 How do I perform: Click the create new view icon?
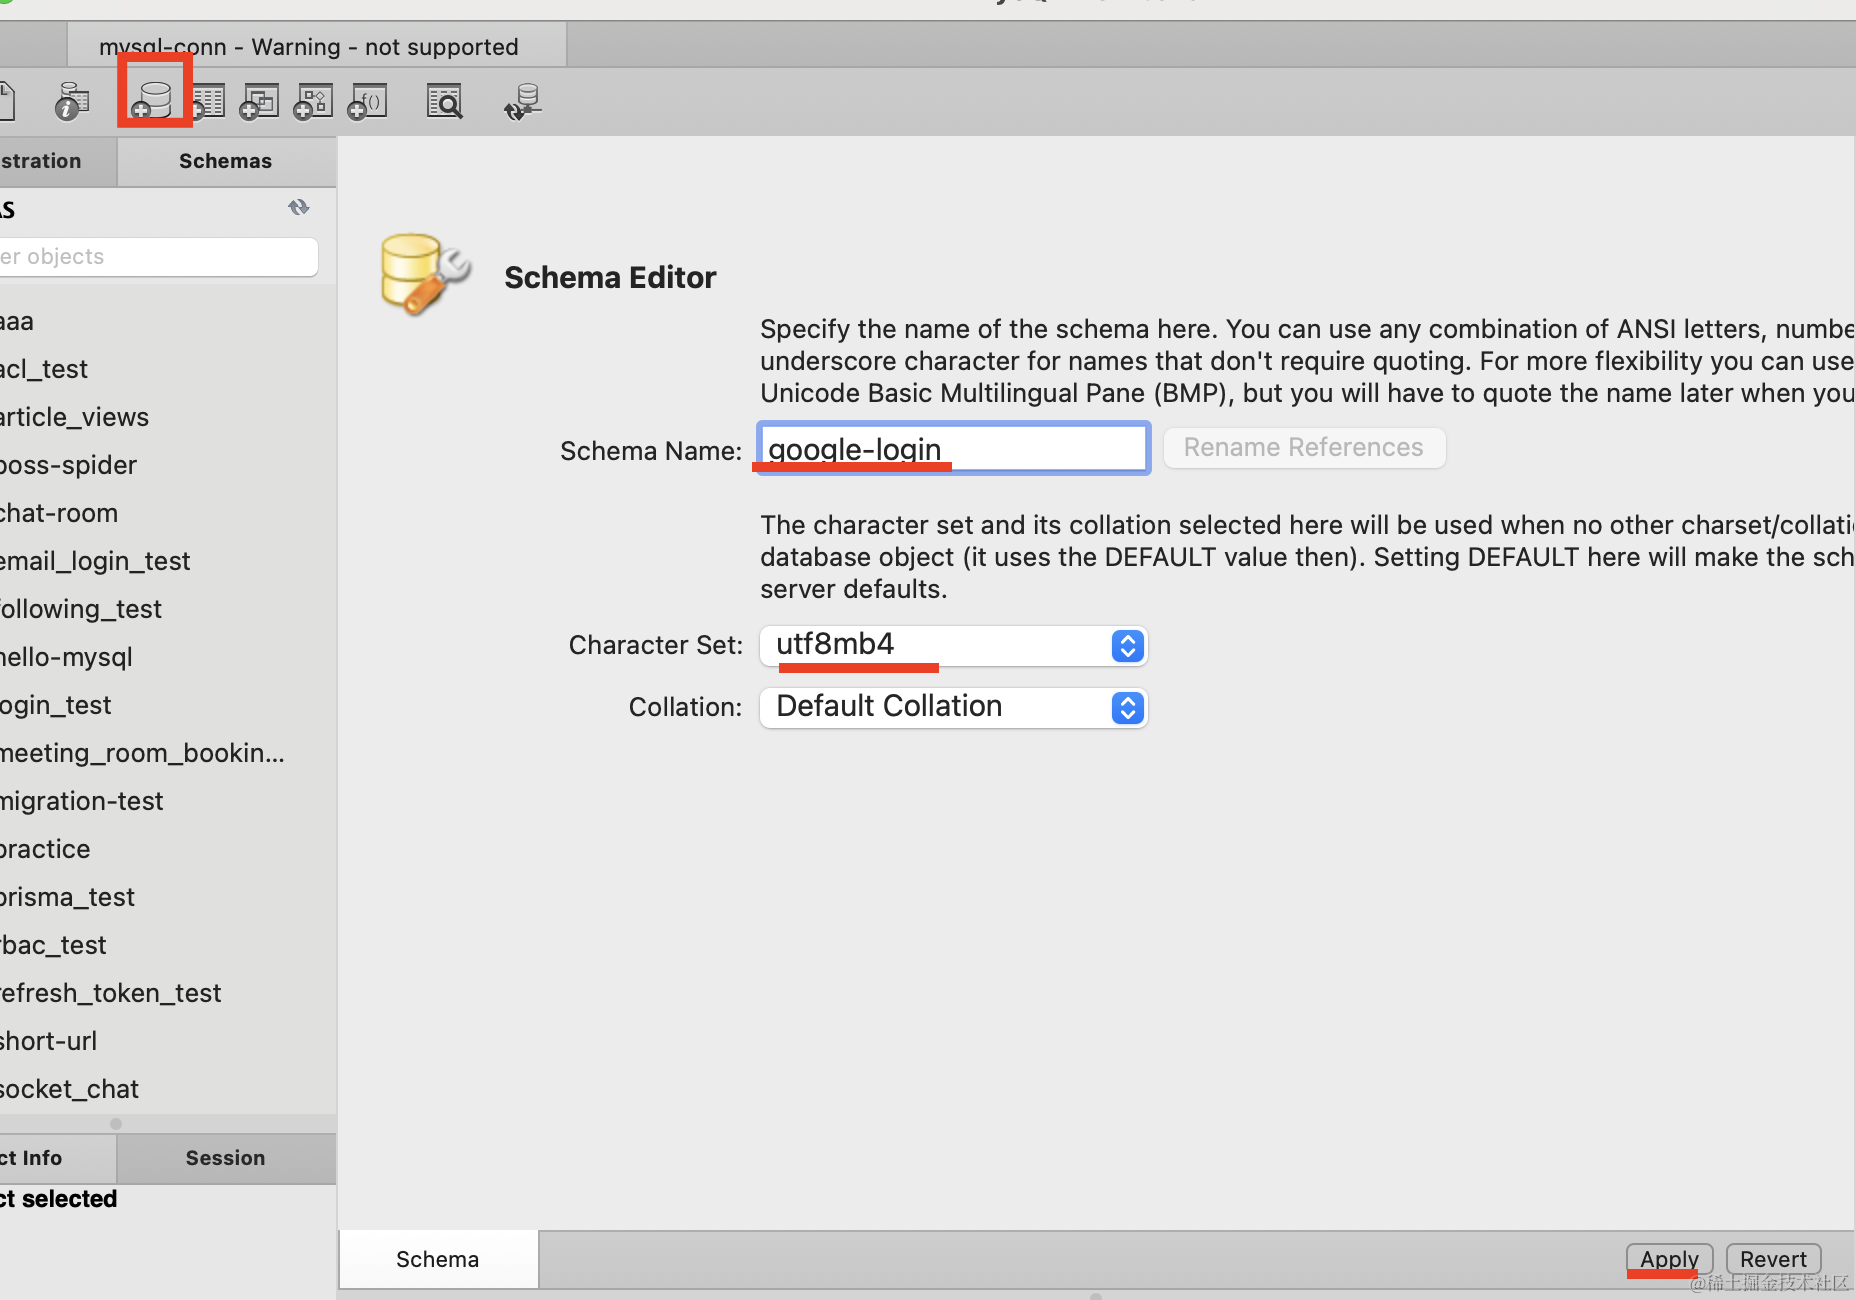pyautogui.click(x=260, y=101)
